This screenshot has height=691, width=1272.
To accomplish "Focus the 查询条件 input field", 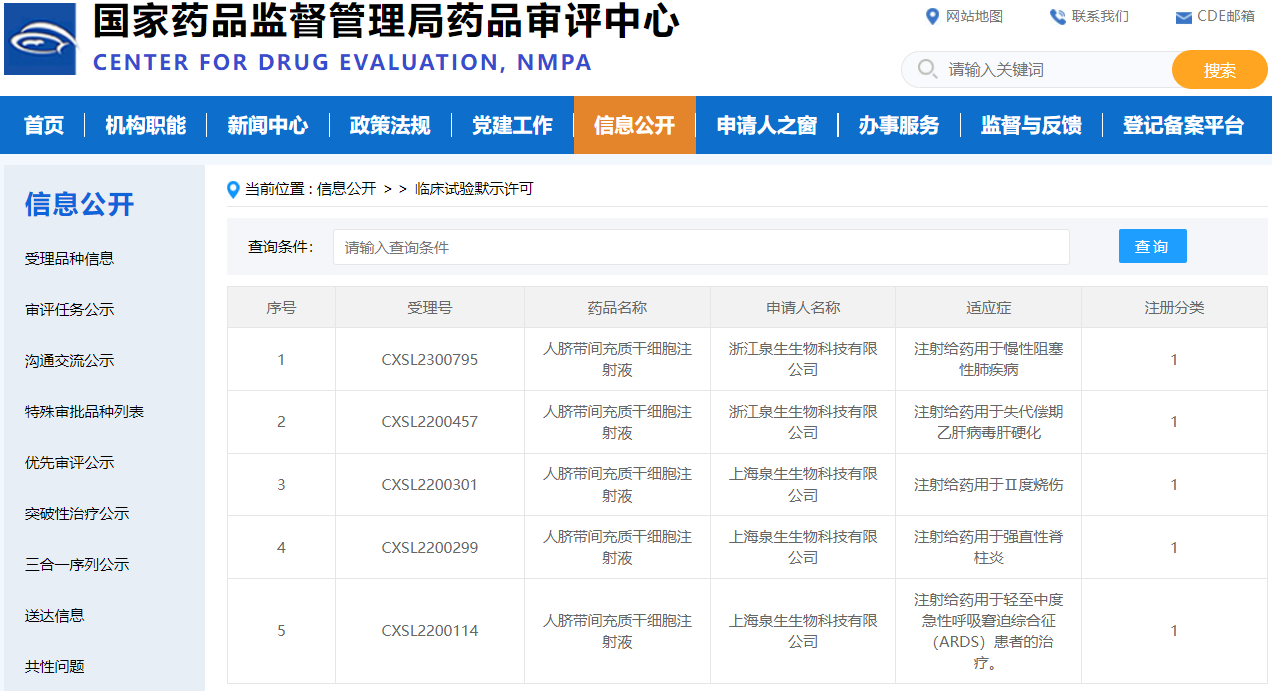I will click(x=700, y=247).
